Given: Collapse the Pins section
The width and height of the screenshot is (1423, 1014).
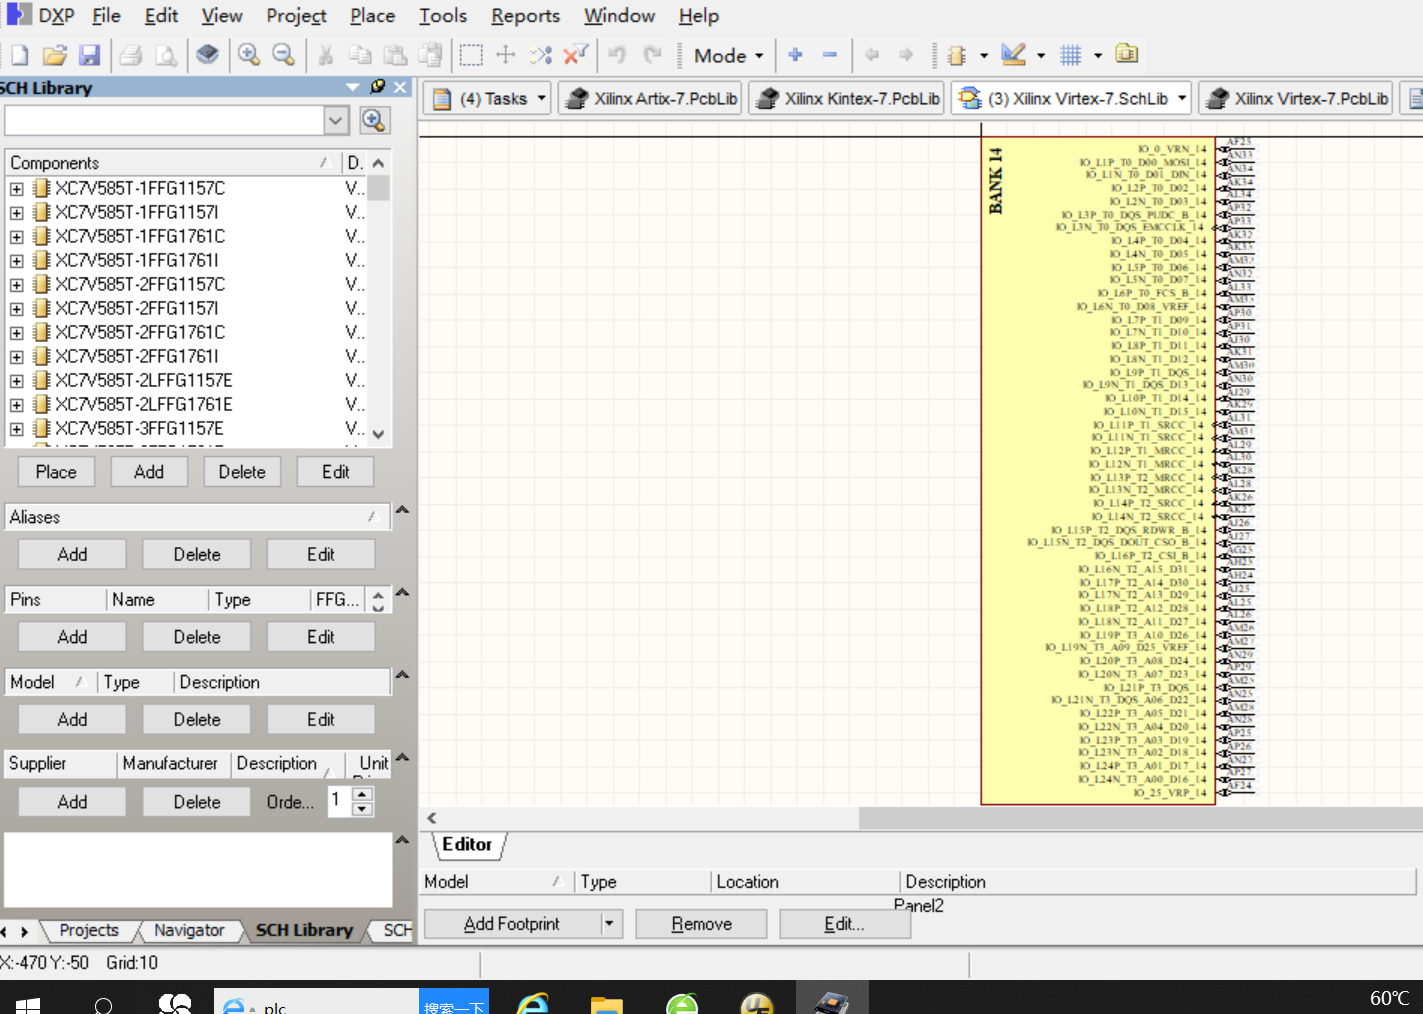Looking at the screenshot, I should 402,593.
